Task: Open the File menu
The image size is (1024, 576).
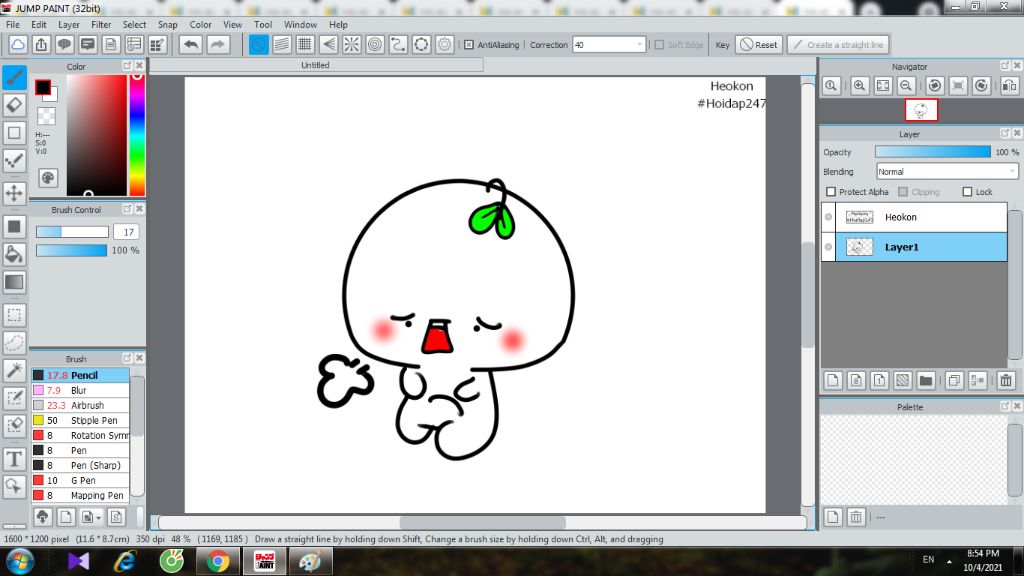Action: (x=12, y=24)
